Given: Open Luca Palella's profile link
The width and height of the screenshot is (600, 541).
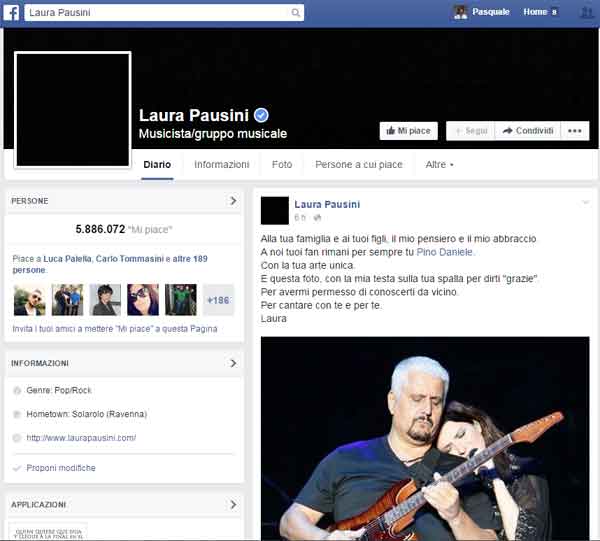Looking at the screenshot, I should pyautogui.click(x=67, y=259).
